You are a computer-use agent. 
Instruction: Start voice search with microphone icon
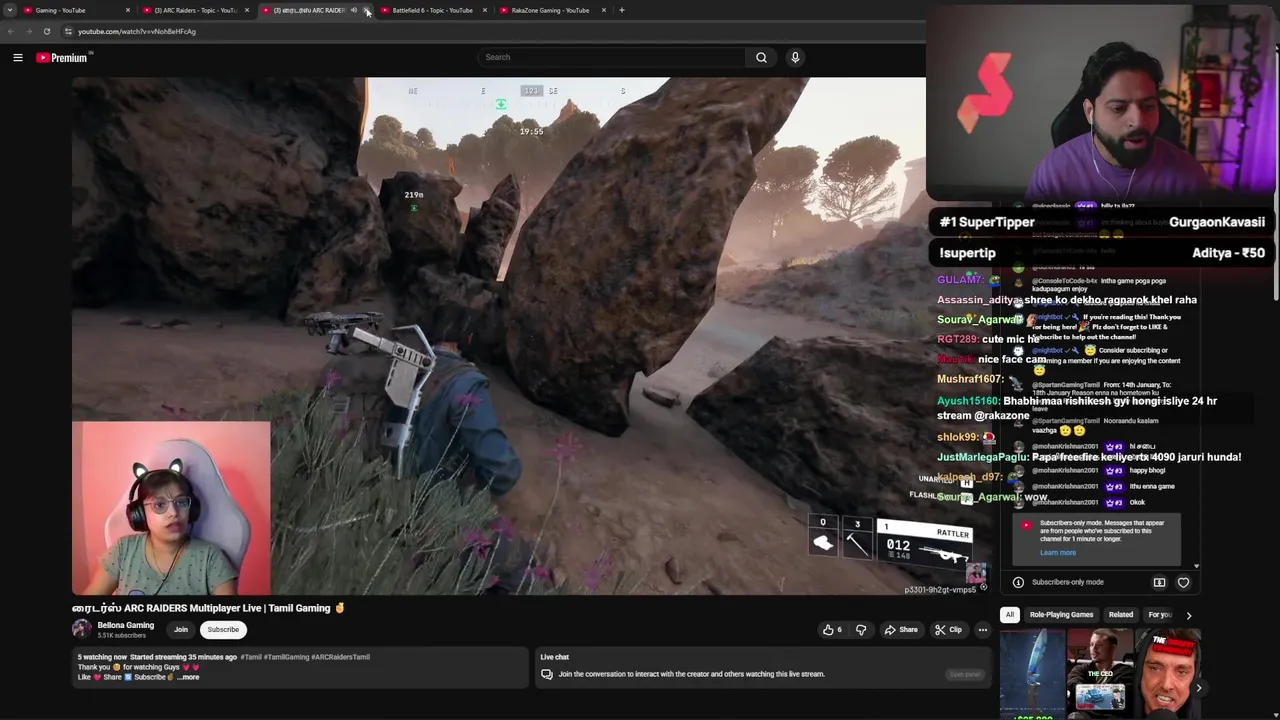795,57
